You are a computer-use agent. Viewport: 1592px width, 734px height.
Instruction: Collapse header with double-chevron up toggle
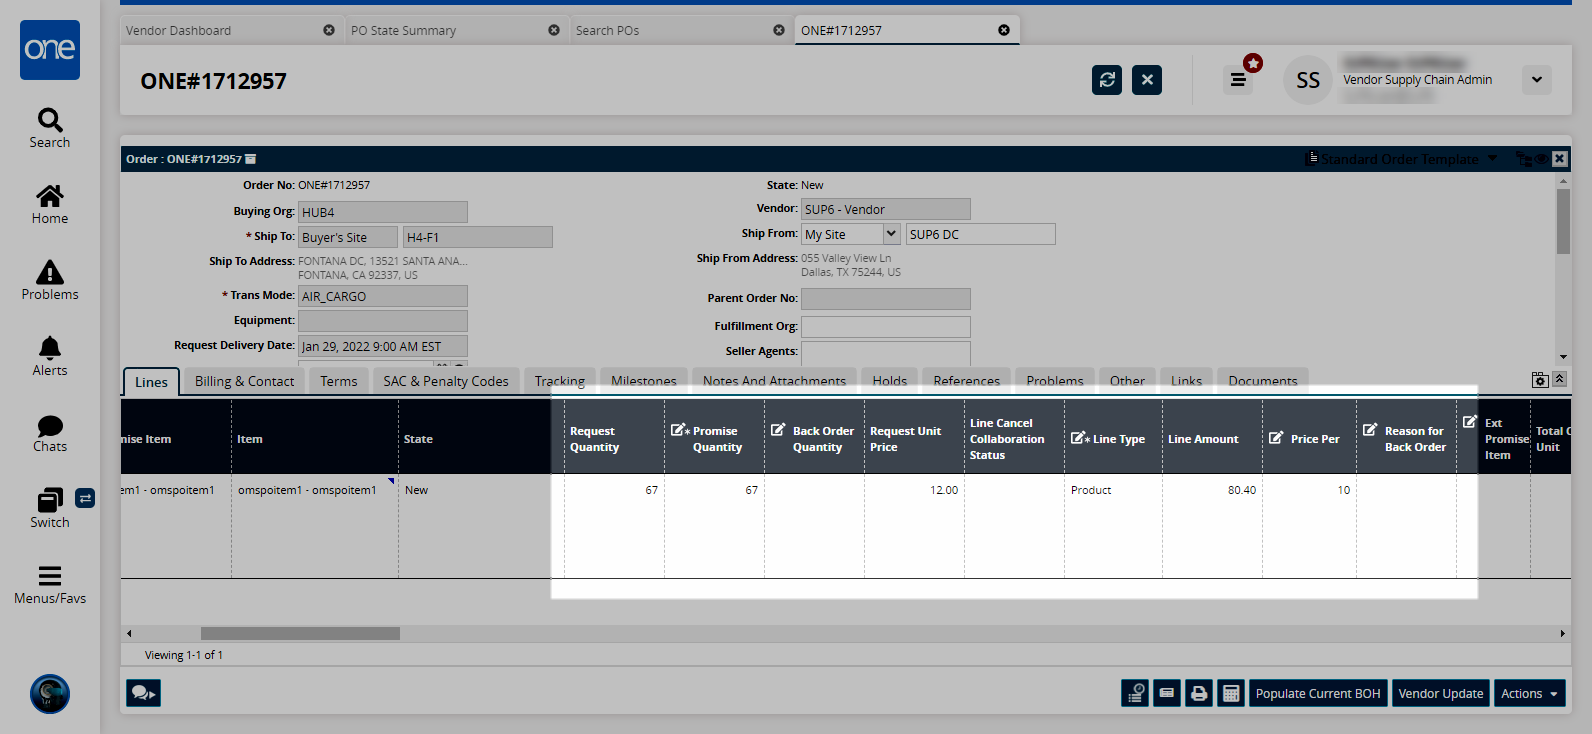[x=1559, y=379]
